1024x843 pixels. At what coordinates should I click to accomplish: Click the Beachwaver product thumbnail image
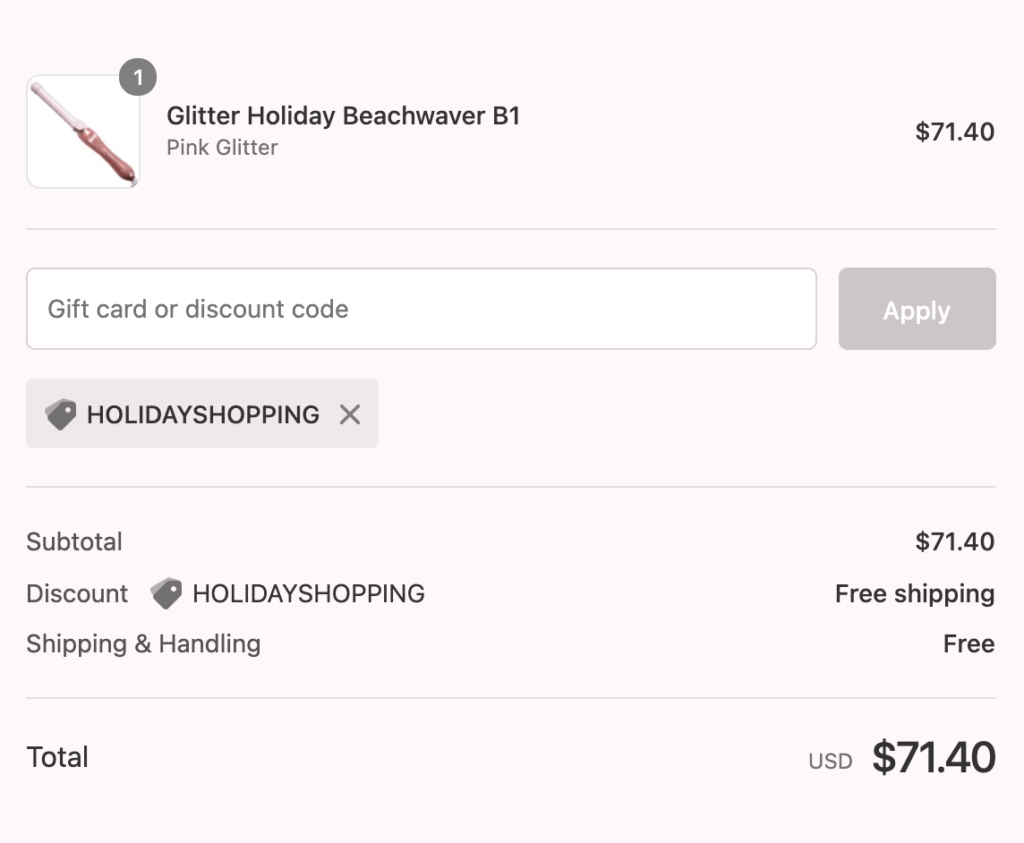[x=83, y=132]
